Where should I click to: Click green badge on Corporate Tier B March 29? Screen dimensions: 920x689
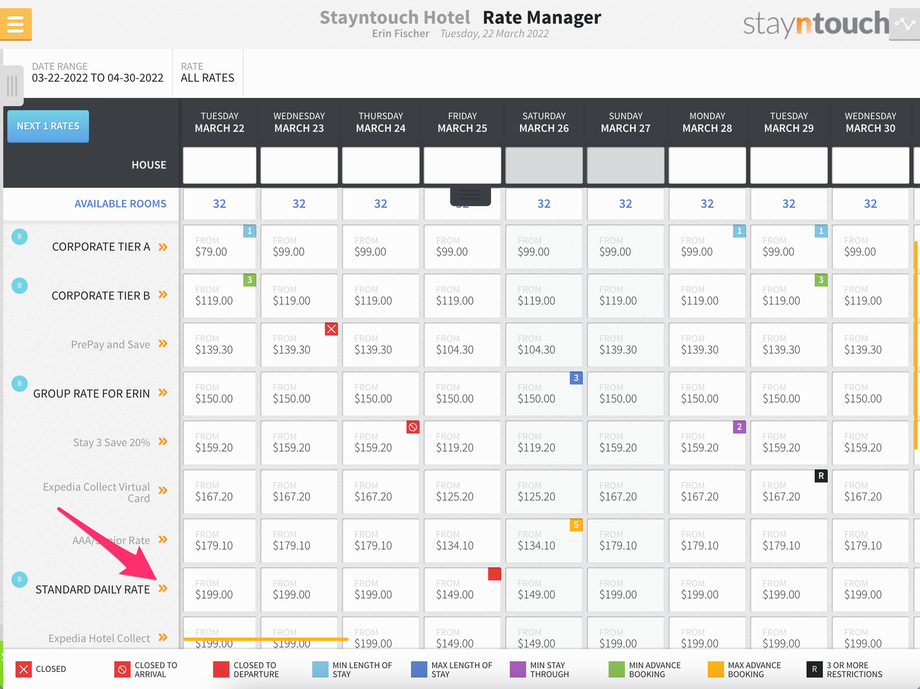coord(821,280)
